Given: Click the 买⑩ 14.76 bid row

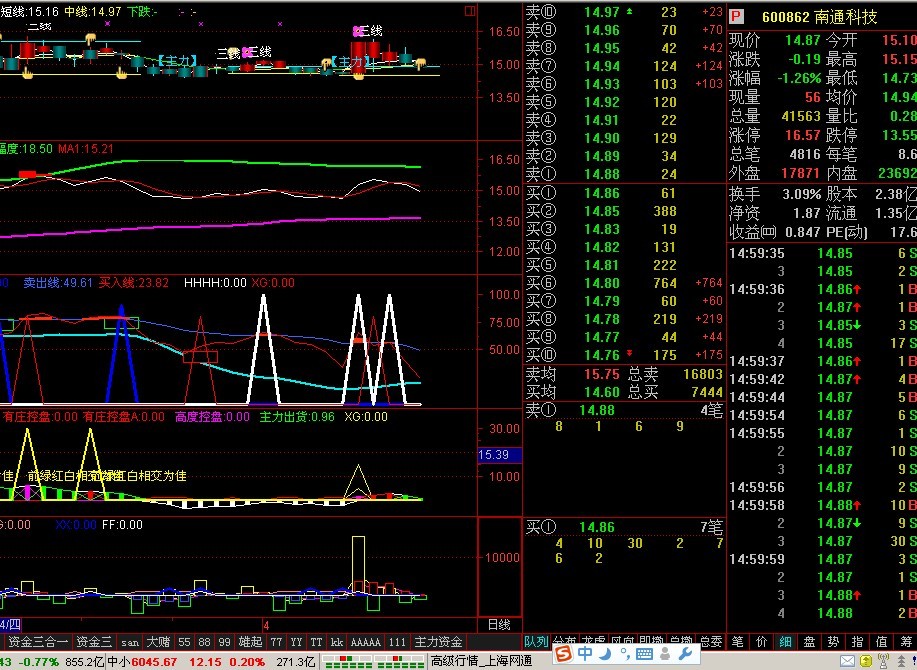Looking at the screenshot, I should (624, 355).
